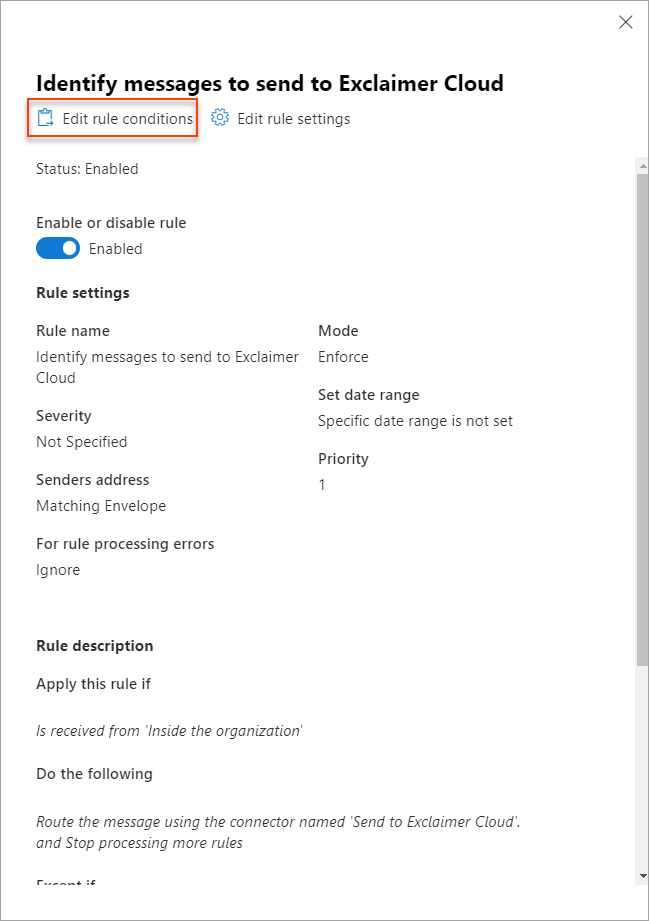Click the 'Route the message using the connector' action text
This screenshot has height=921, width=649.
pos(278,822)
